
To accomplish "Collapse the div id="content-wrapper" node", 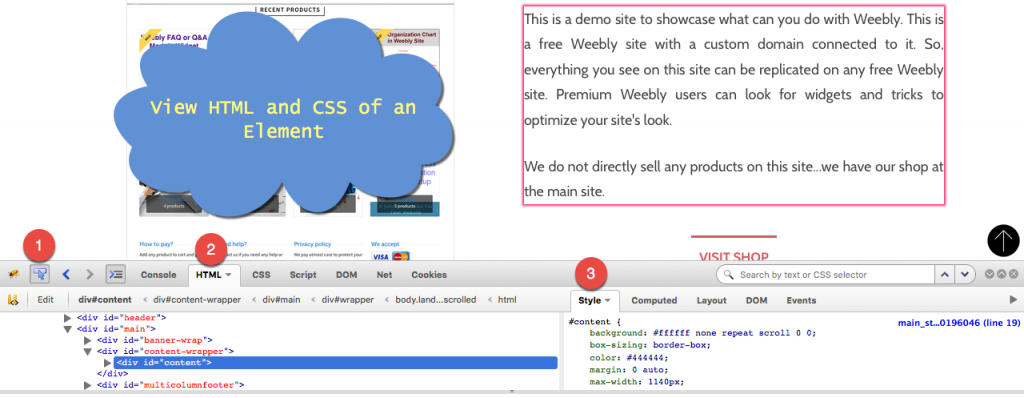I will coord(88,352).
